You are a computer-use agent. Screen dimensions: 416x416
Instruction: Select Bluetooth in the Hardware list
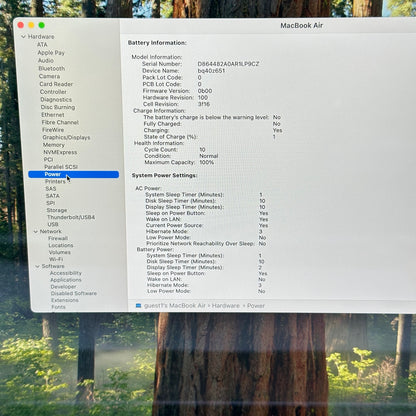[52, 68]
